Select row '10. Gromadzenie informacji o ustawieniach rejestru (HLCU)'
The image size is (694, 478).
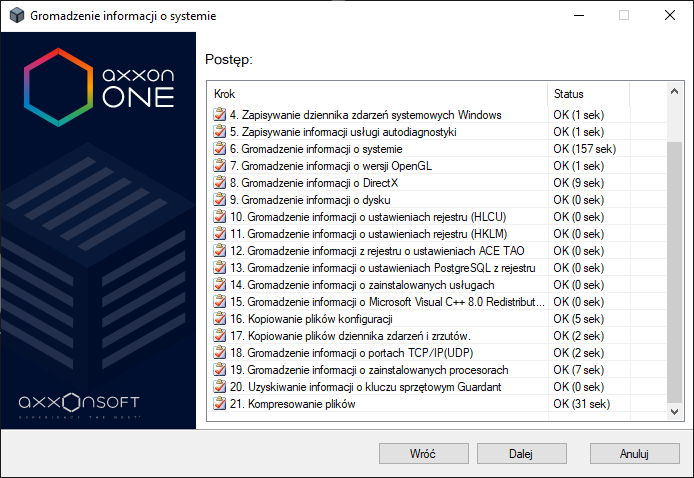point(436,216)
